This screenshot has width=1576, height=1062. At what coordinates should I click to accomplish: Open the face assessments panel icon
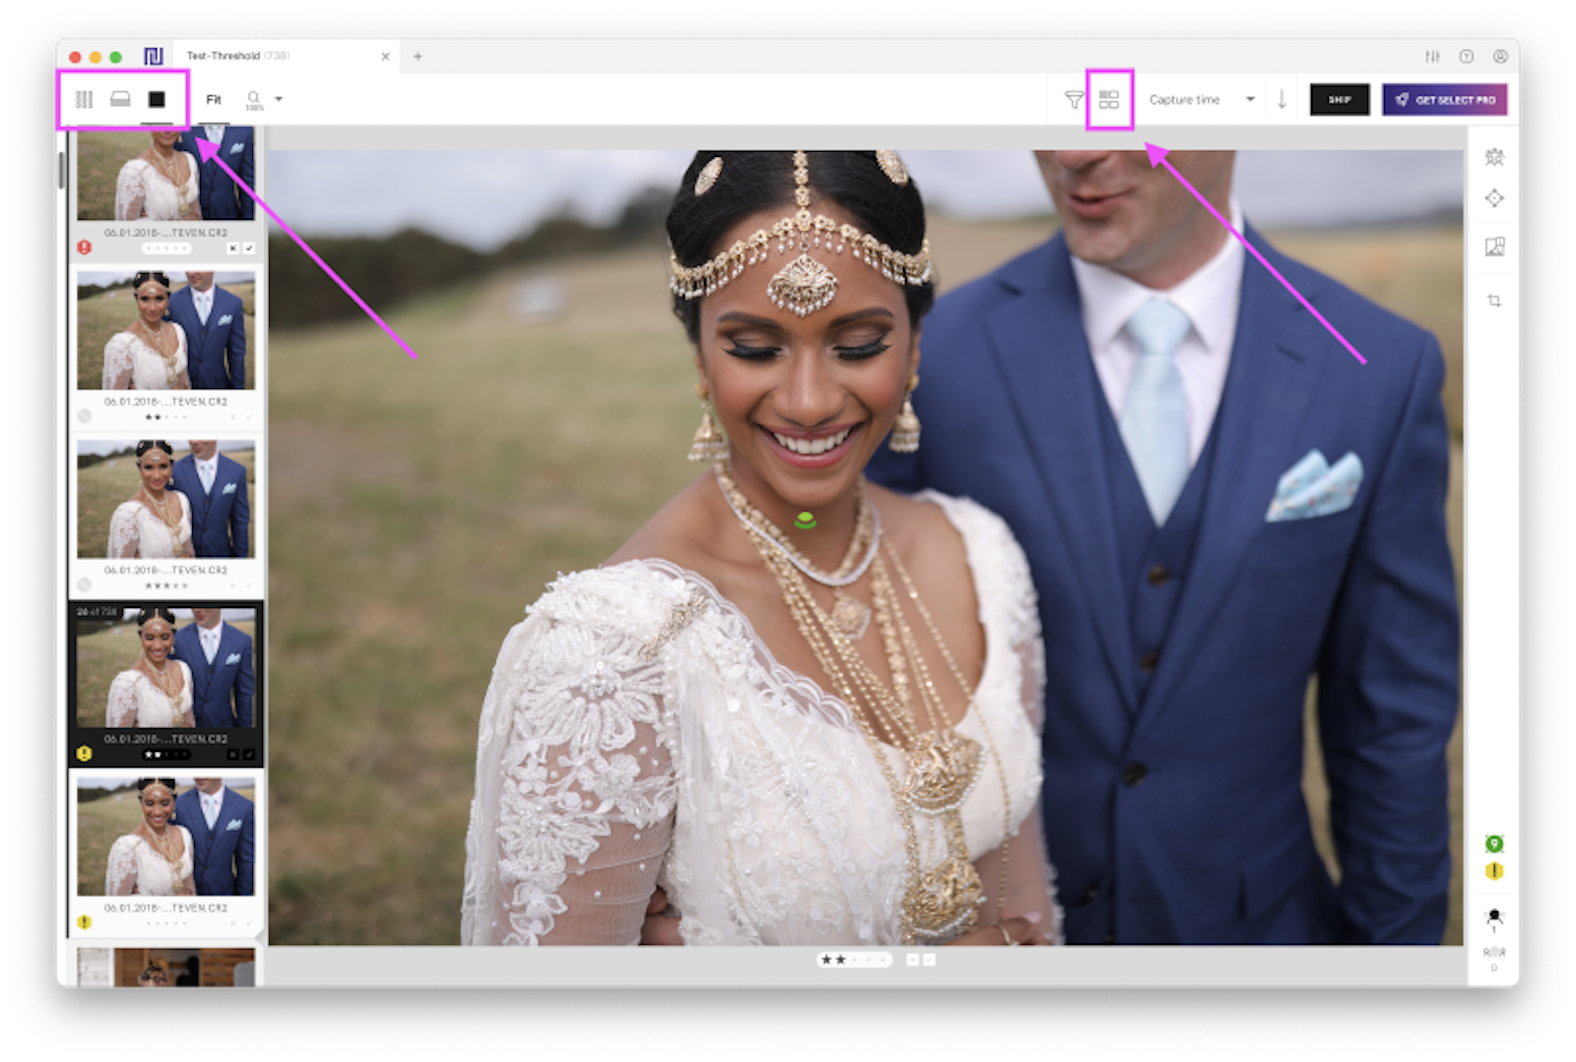point(1494,157)
